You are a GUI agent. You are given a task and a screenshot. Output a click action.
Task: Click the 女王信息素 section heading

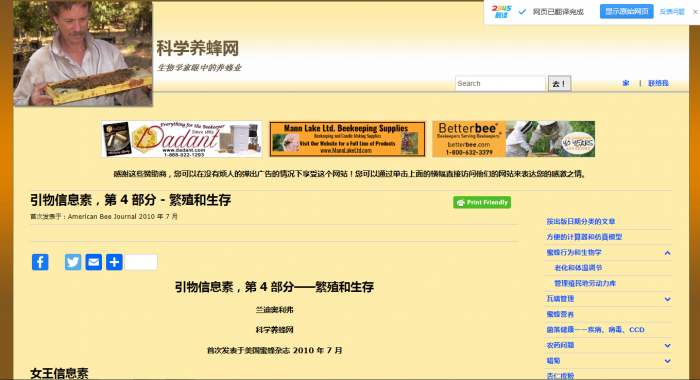pos(59,373)
